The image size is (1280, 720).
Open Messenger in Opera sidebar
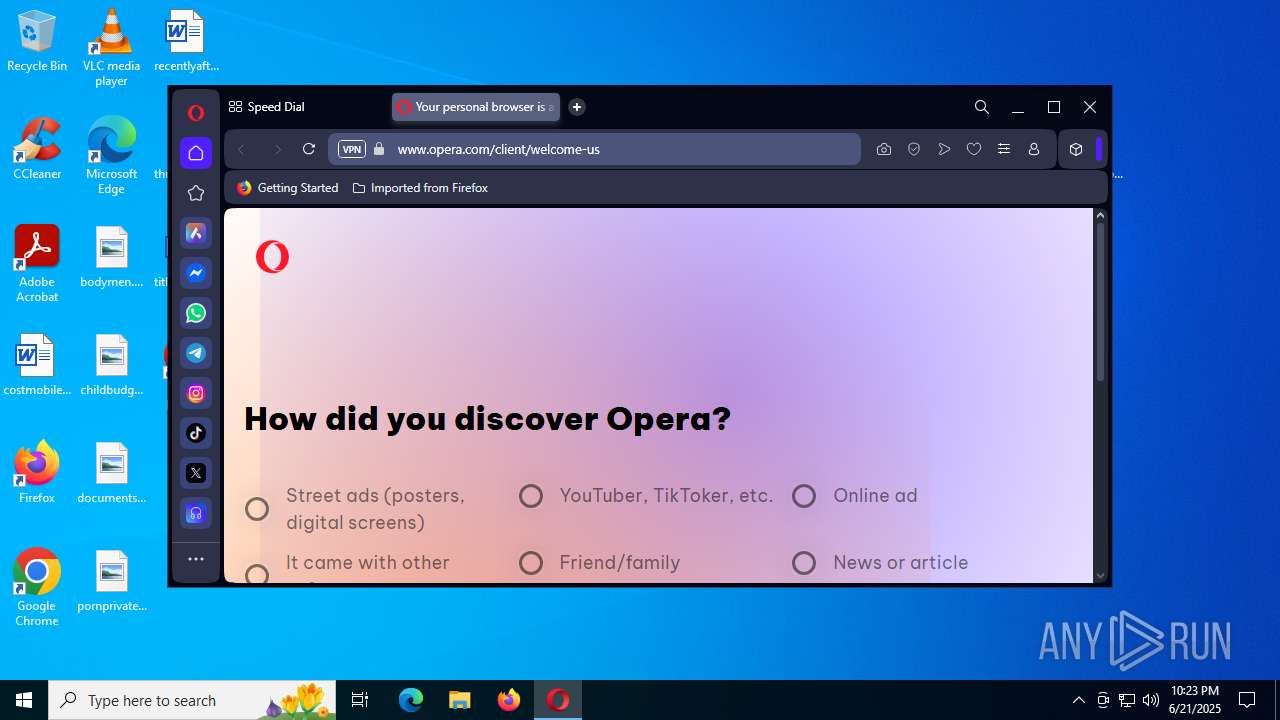196,273
